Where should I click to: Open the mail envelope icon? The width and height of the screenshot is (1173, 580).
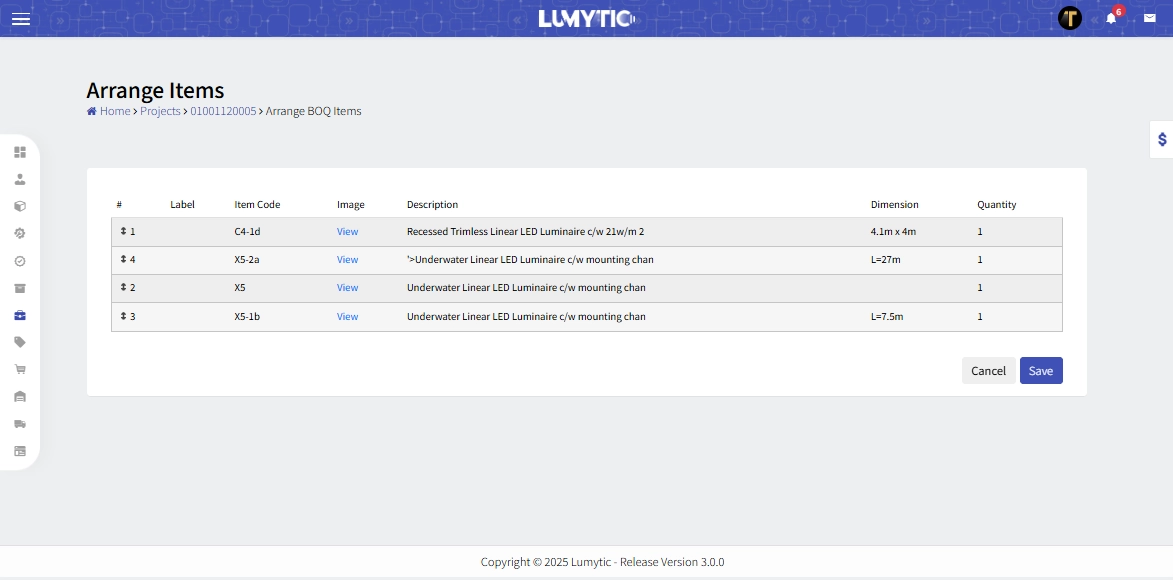1150,18
